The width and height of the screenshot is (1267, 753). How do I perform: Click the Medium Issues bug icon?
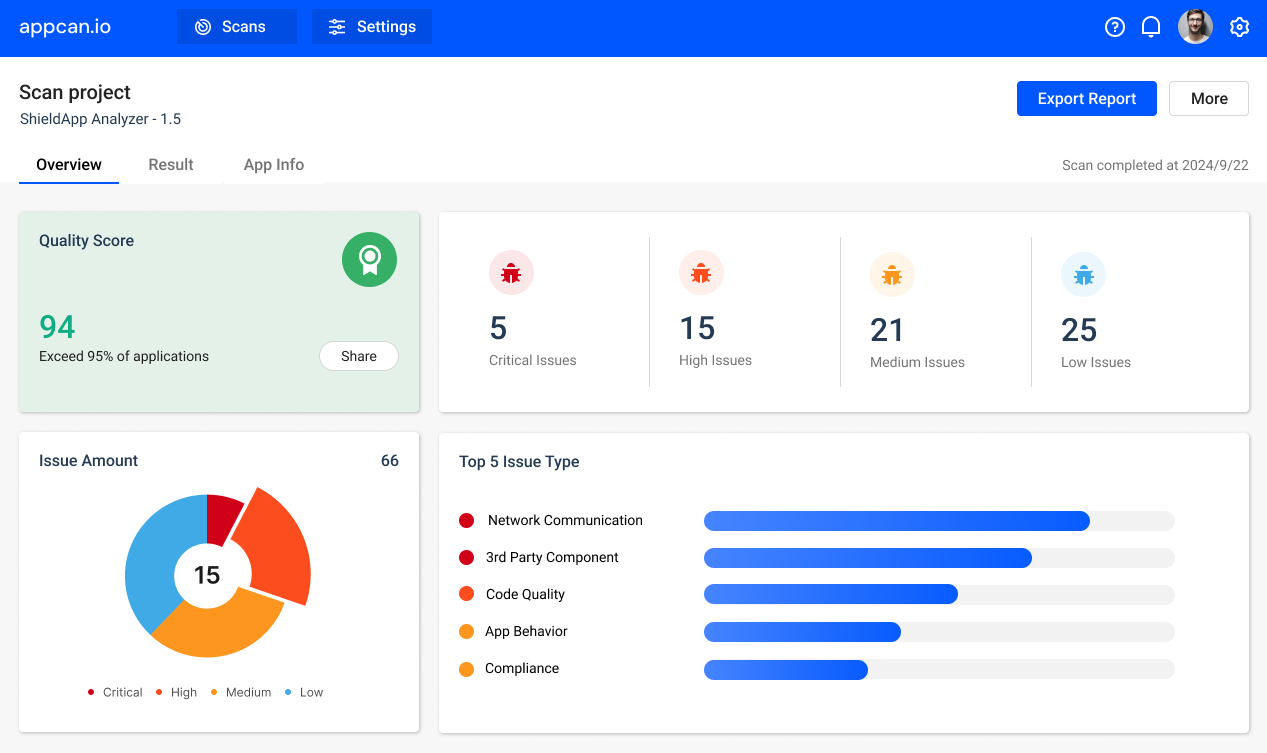[892, 274]
